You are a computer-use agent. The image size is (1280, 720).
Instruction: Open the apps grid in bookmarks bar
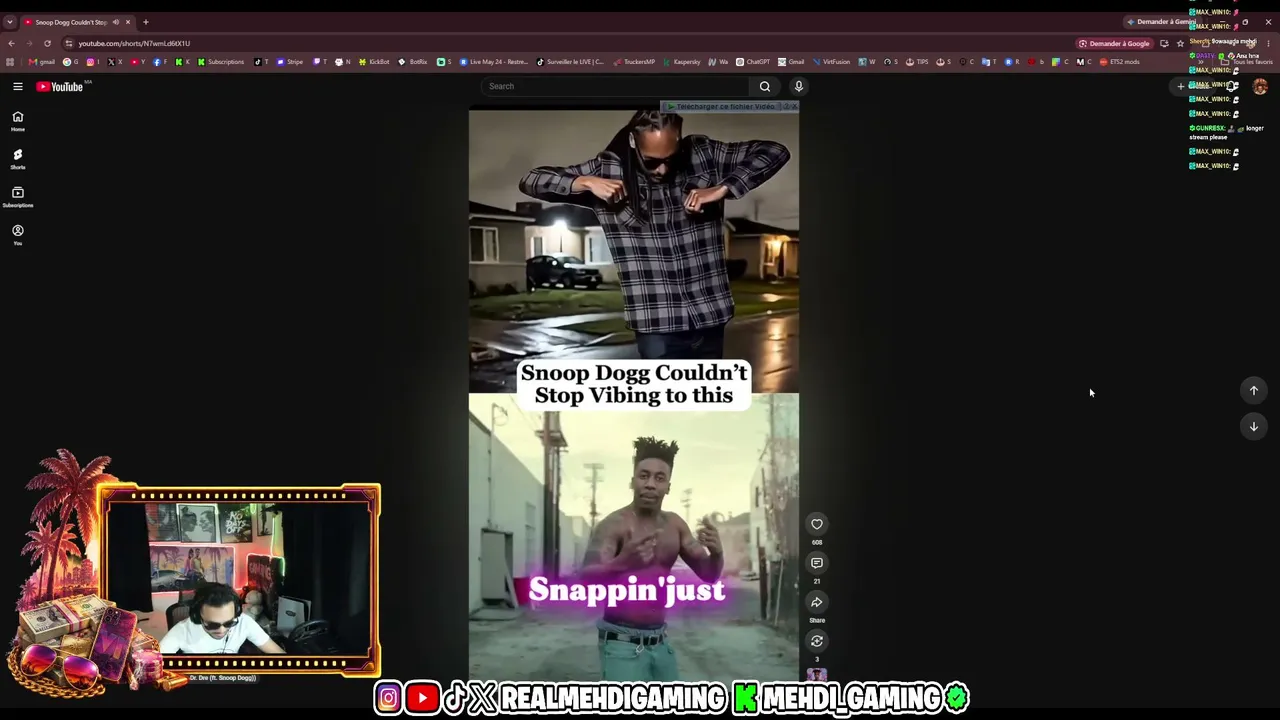[11, 62]
